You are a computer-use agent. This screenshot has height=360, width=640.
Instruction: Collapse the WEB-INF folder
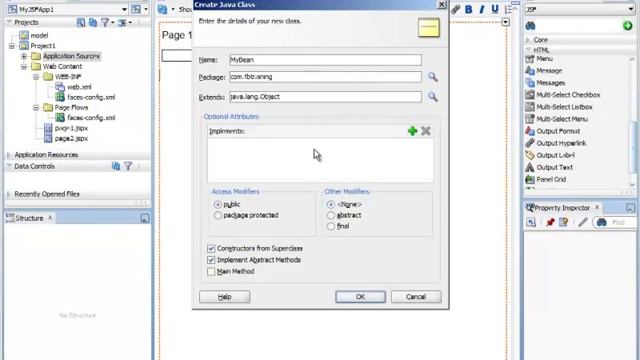pyautogui.click(x=36, y=77)
